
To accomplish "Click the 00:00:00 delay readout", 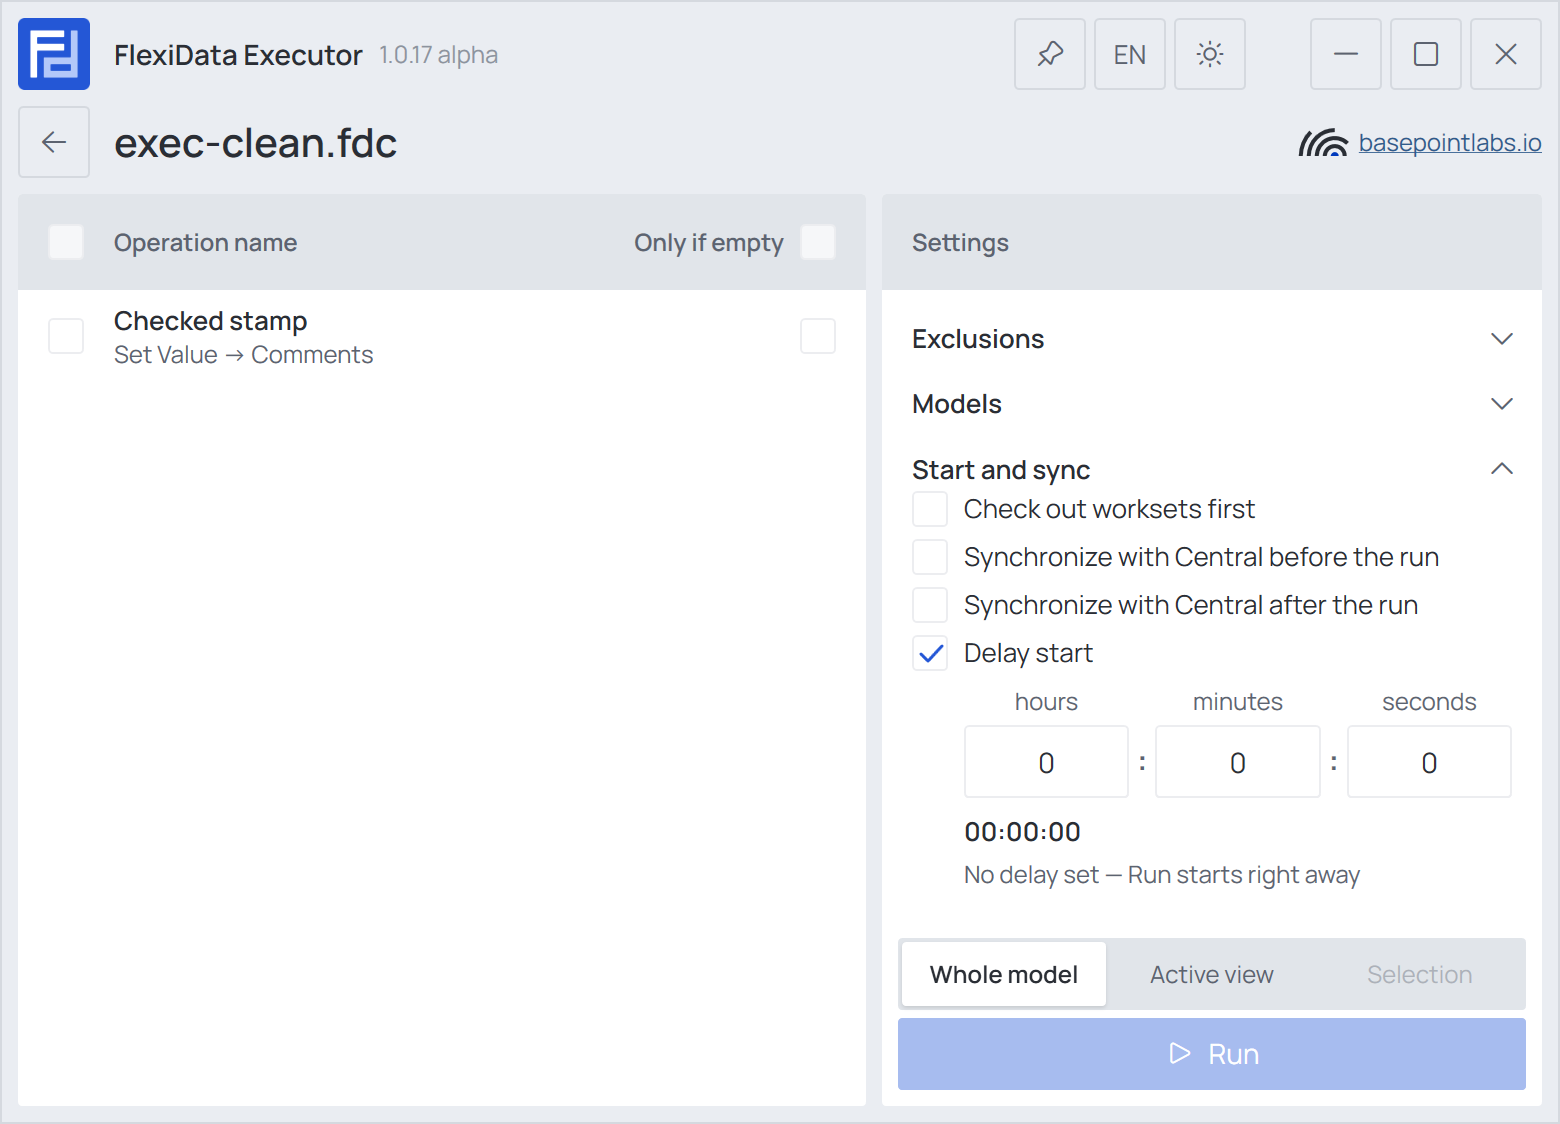I will (x=1022, y=832).
